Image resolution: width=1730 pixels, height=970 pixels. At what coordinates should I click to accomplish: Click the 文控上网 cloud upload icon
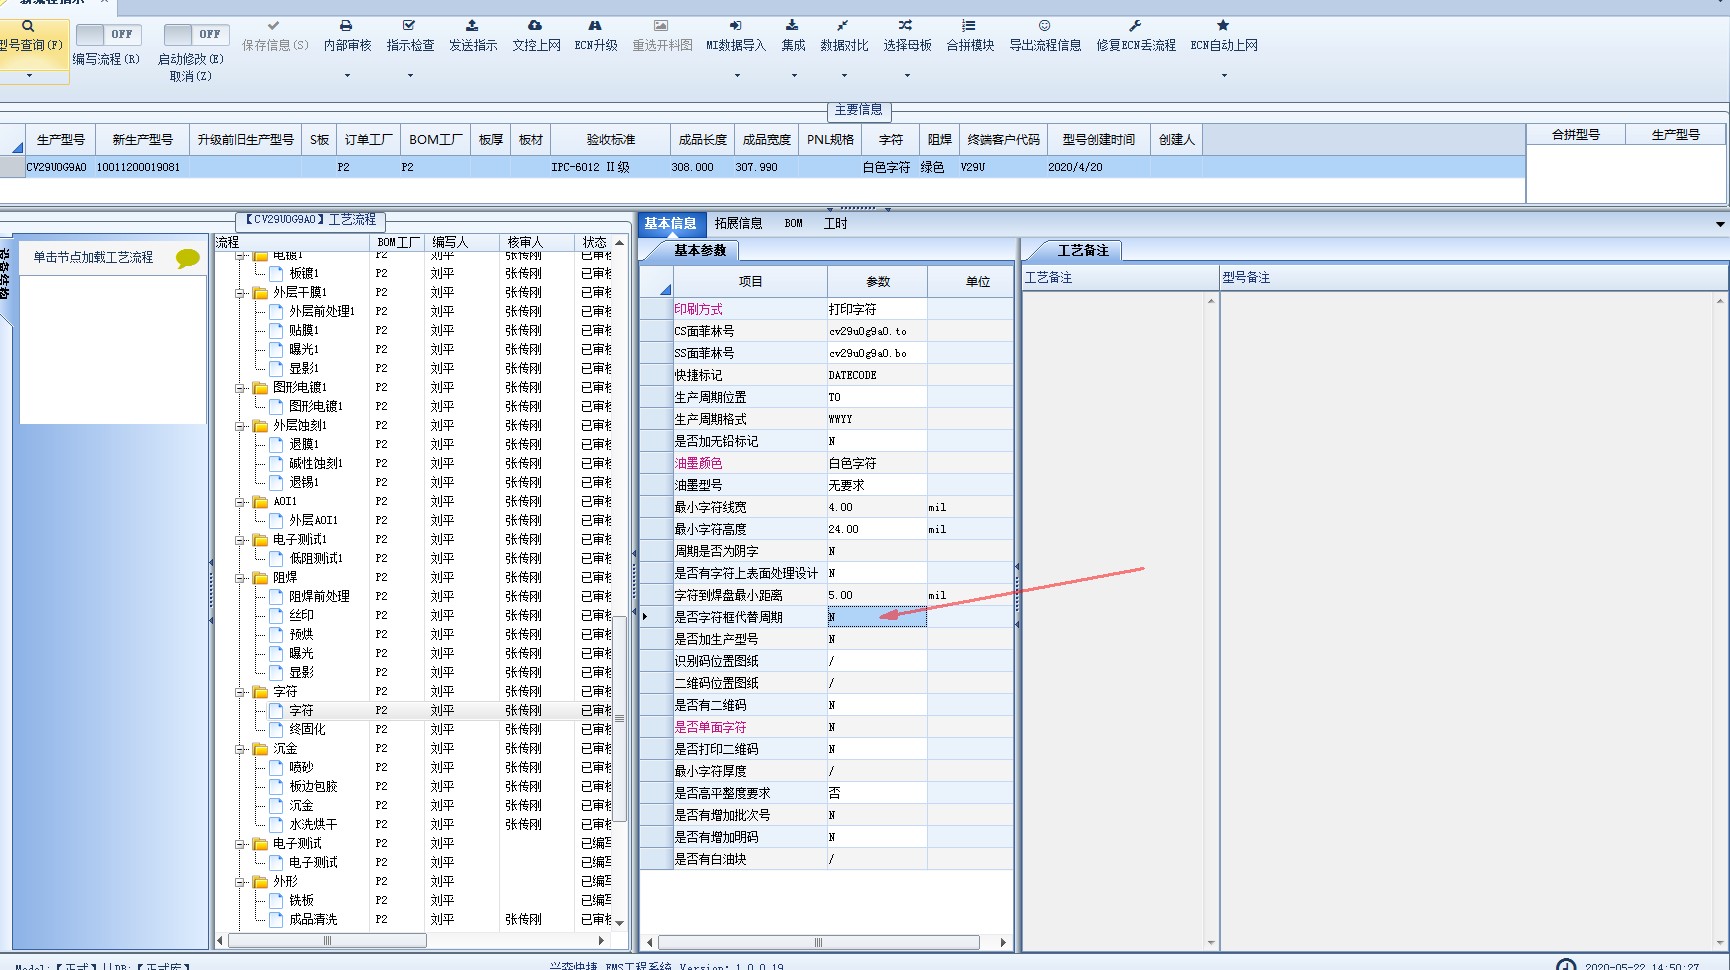(x=535, y=25)
